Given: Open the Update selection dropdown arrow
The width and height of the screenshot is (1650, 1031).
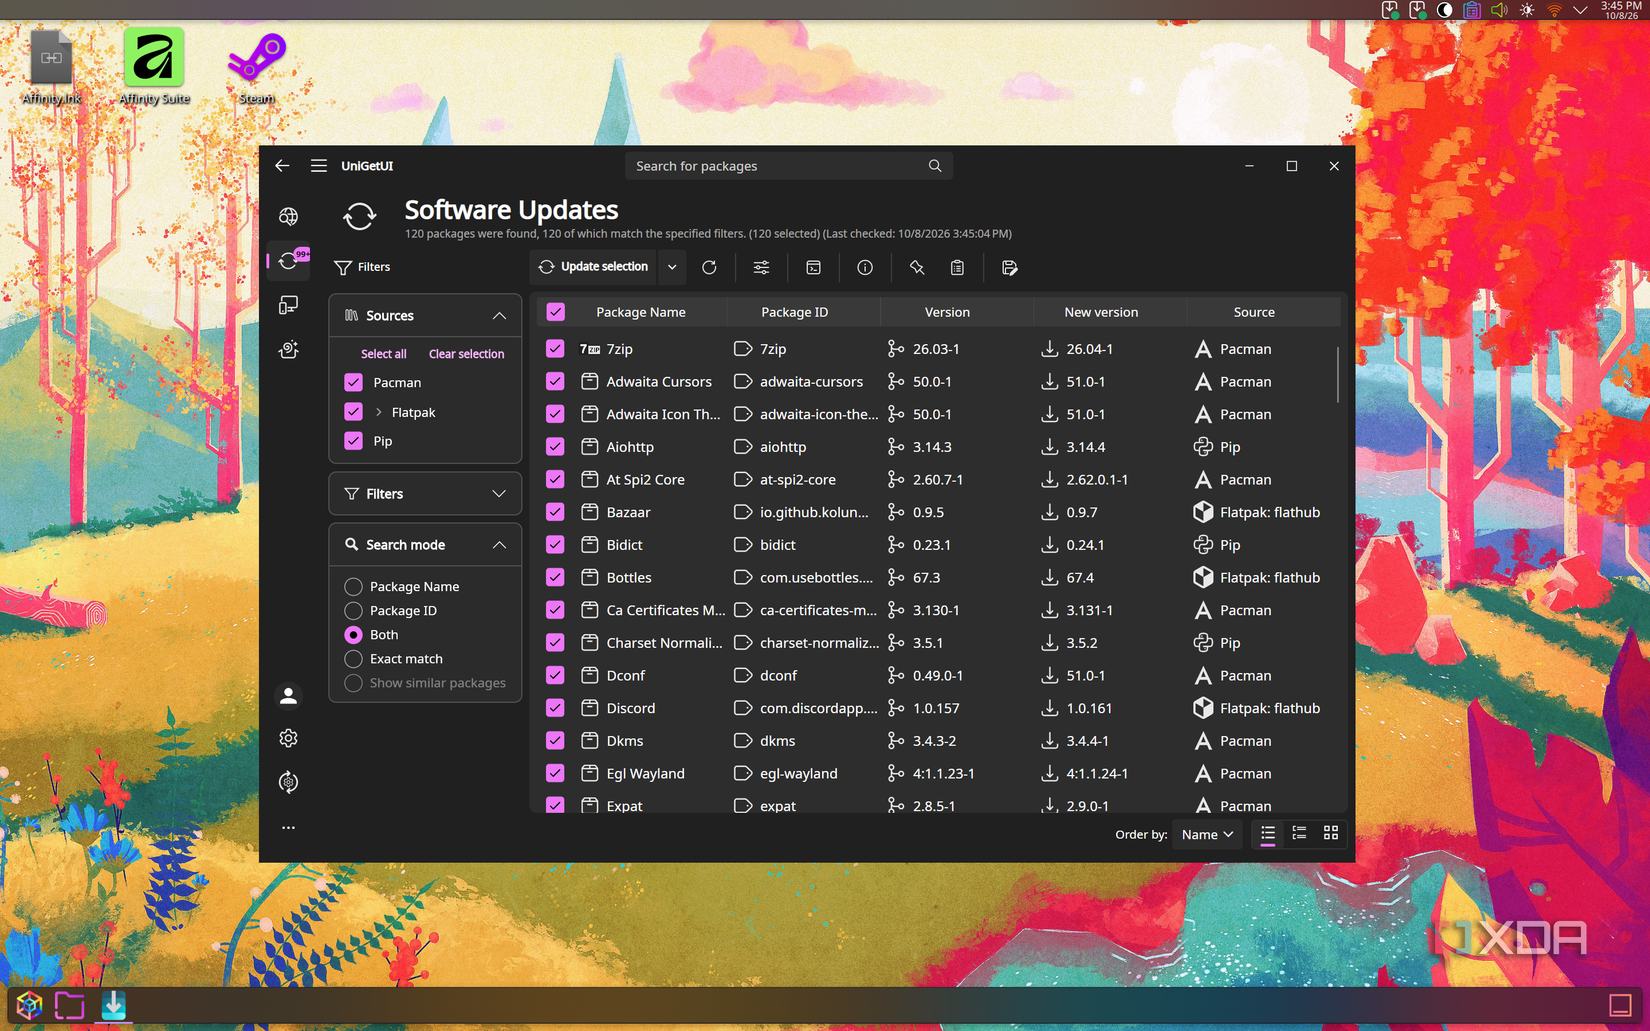Looking at the screenshot, I should pos(672,267).
